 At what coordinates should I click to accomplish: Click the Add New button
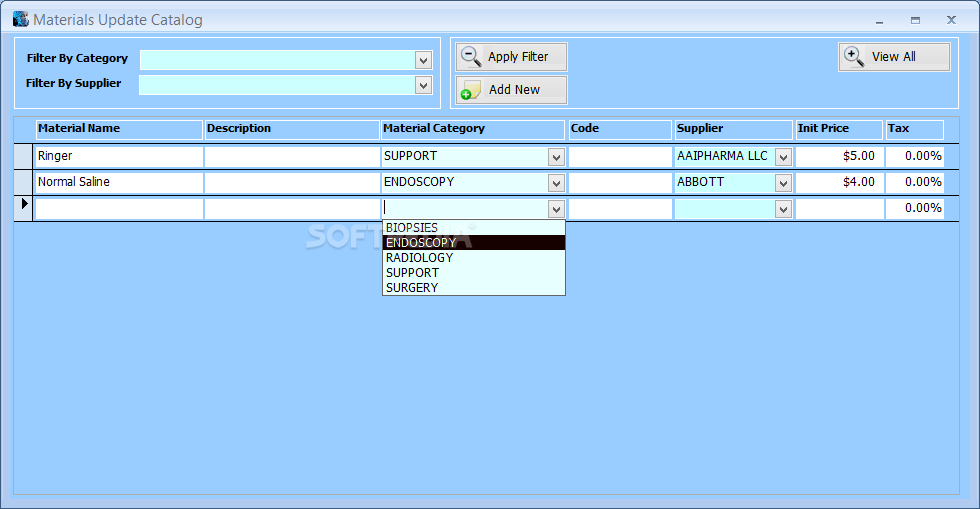point(511,90)
